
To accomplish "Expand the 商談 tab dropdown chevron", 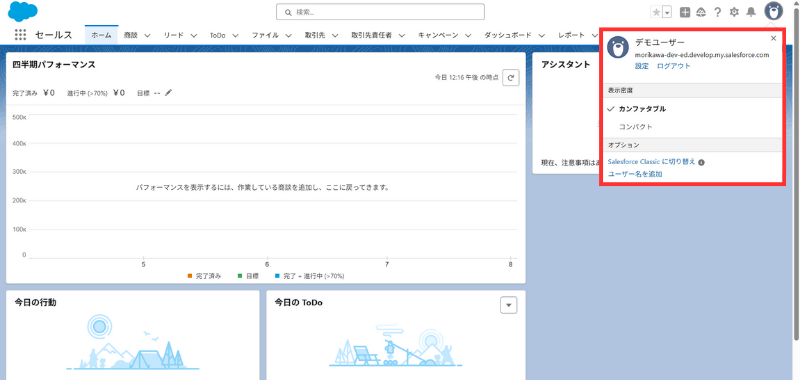I will [x=147, y=36].
